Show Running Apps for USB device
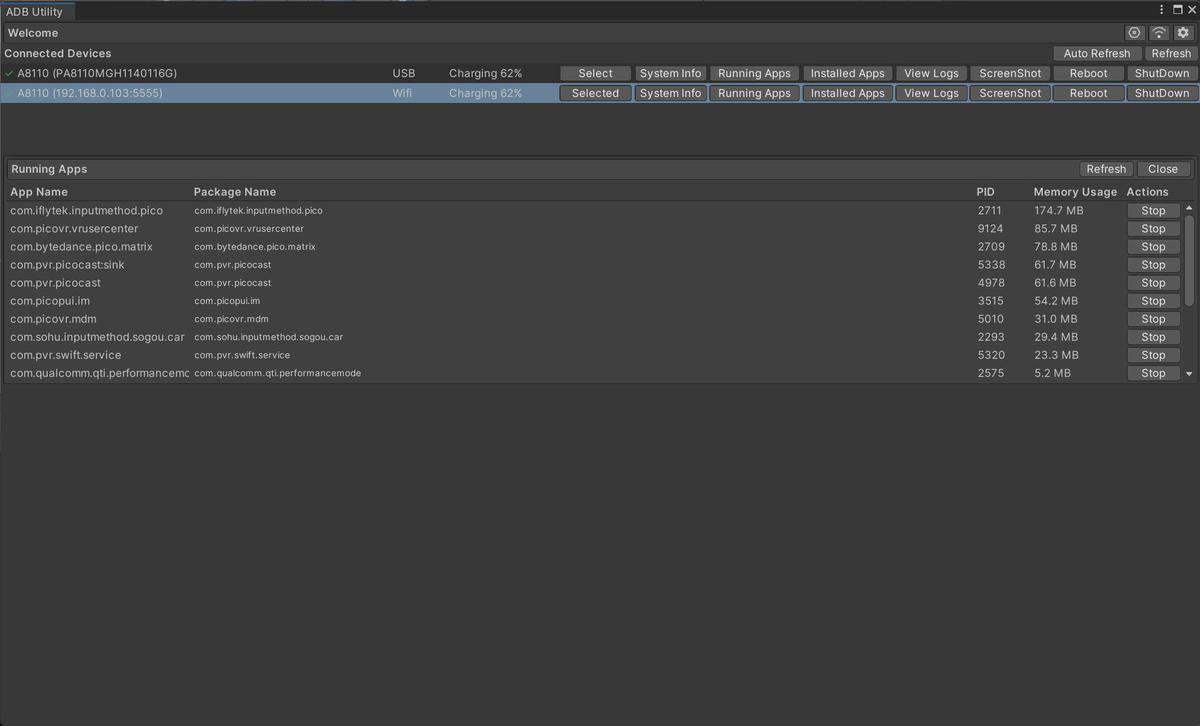The height and width of the screenshot is (726, 1200). point(754,73)
